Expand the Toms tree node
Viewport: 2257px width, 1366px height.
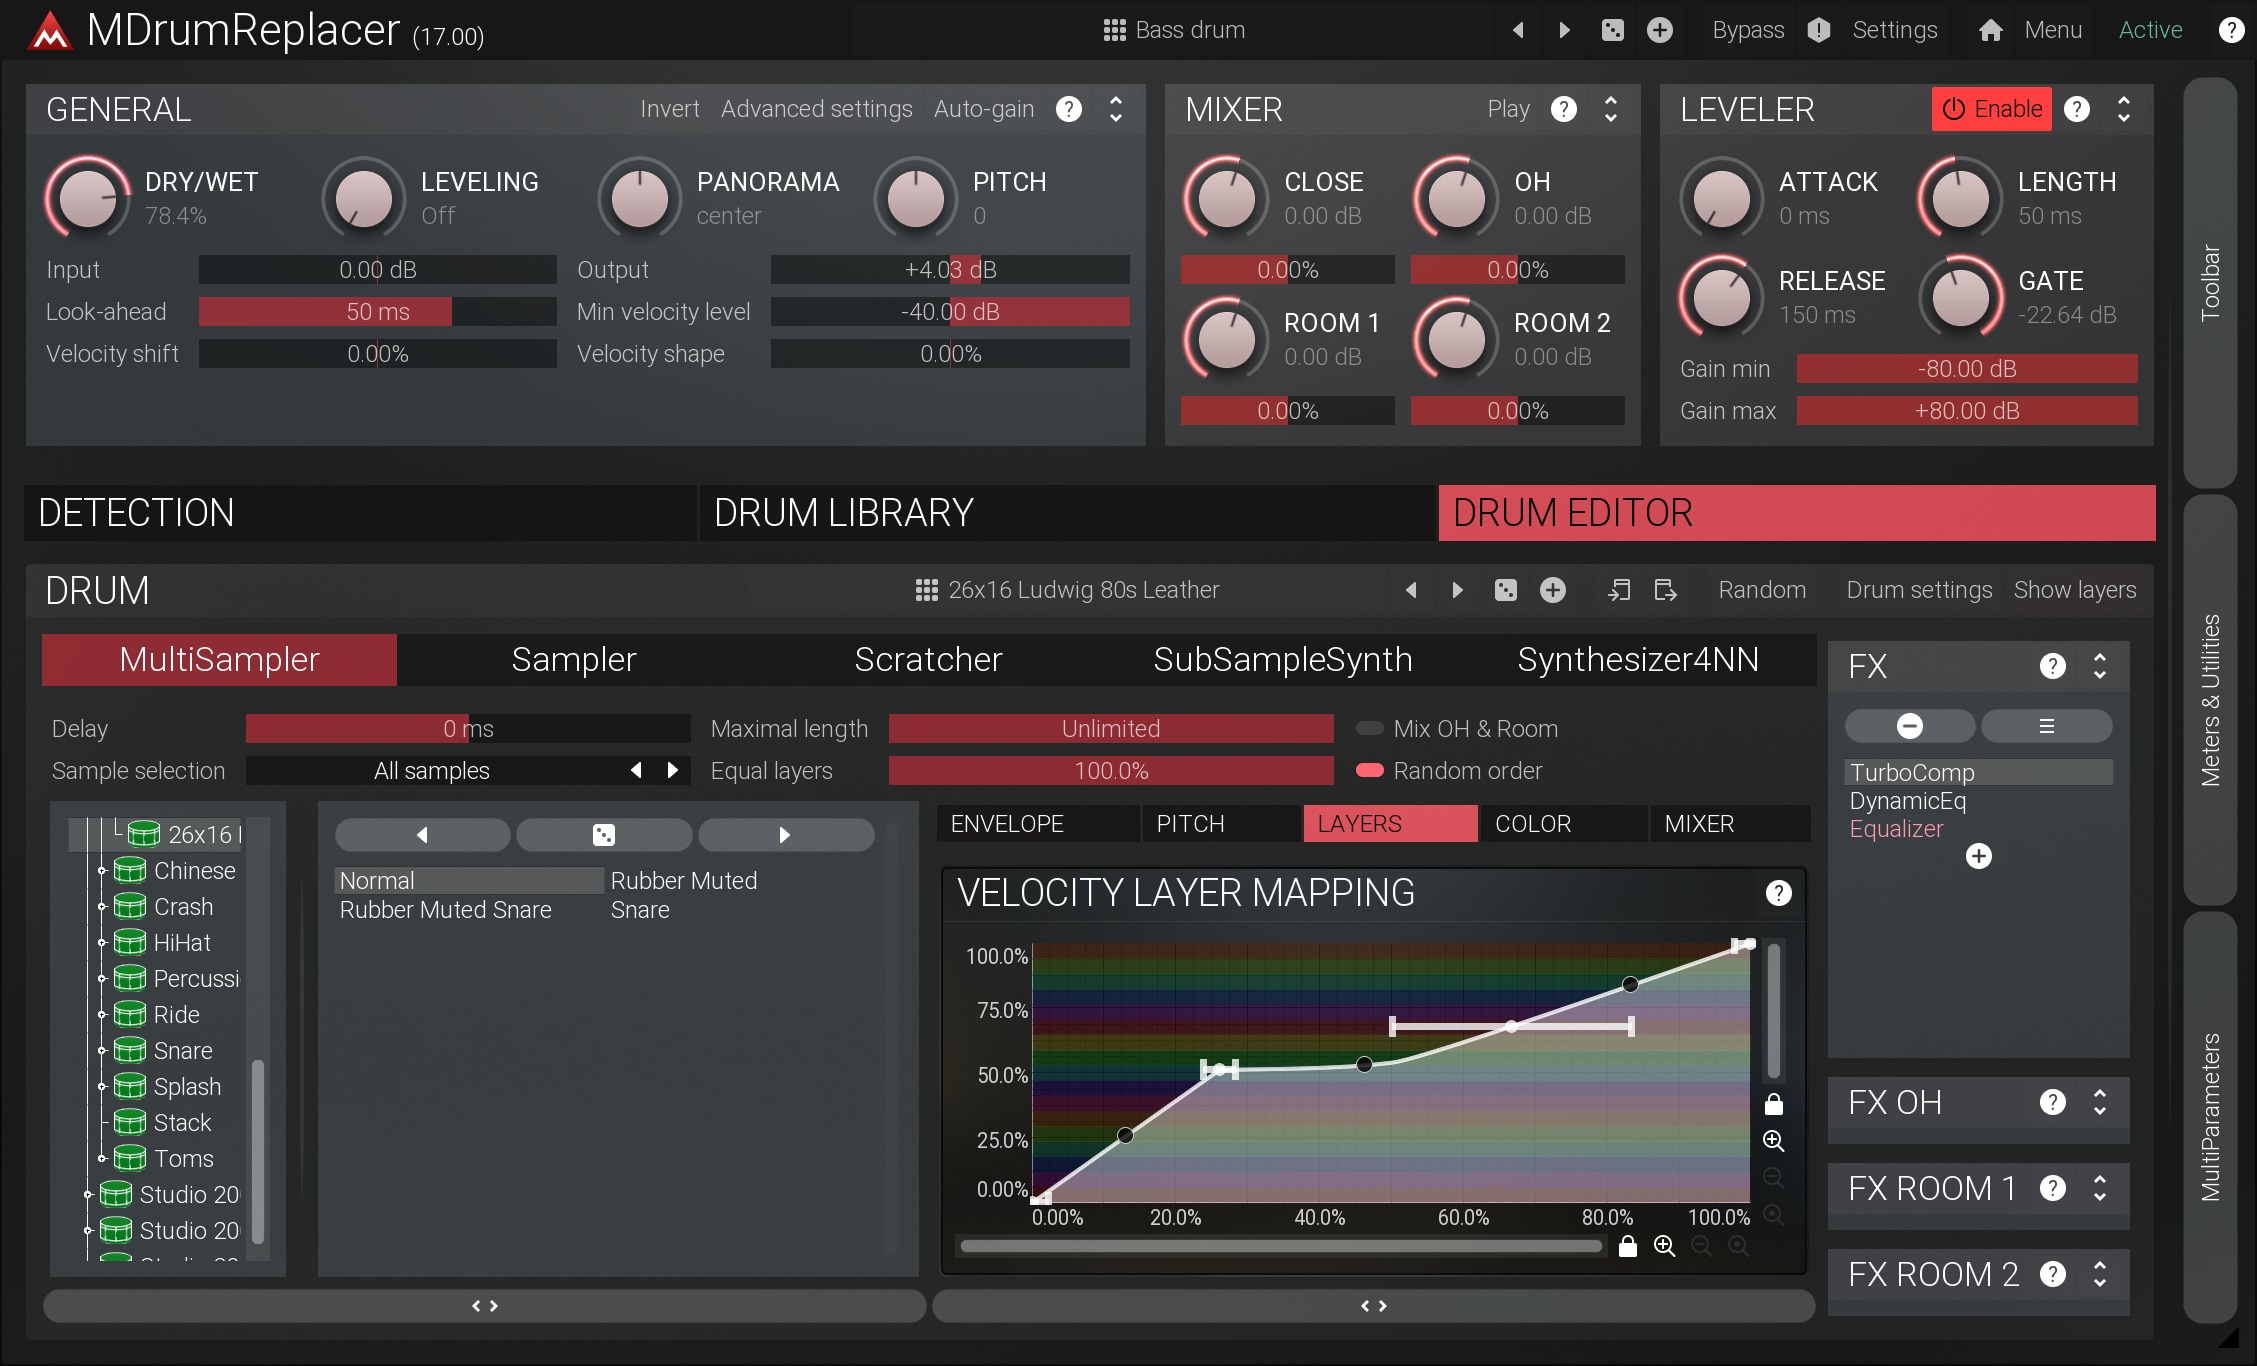pos(102,1159)
